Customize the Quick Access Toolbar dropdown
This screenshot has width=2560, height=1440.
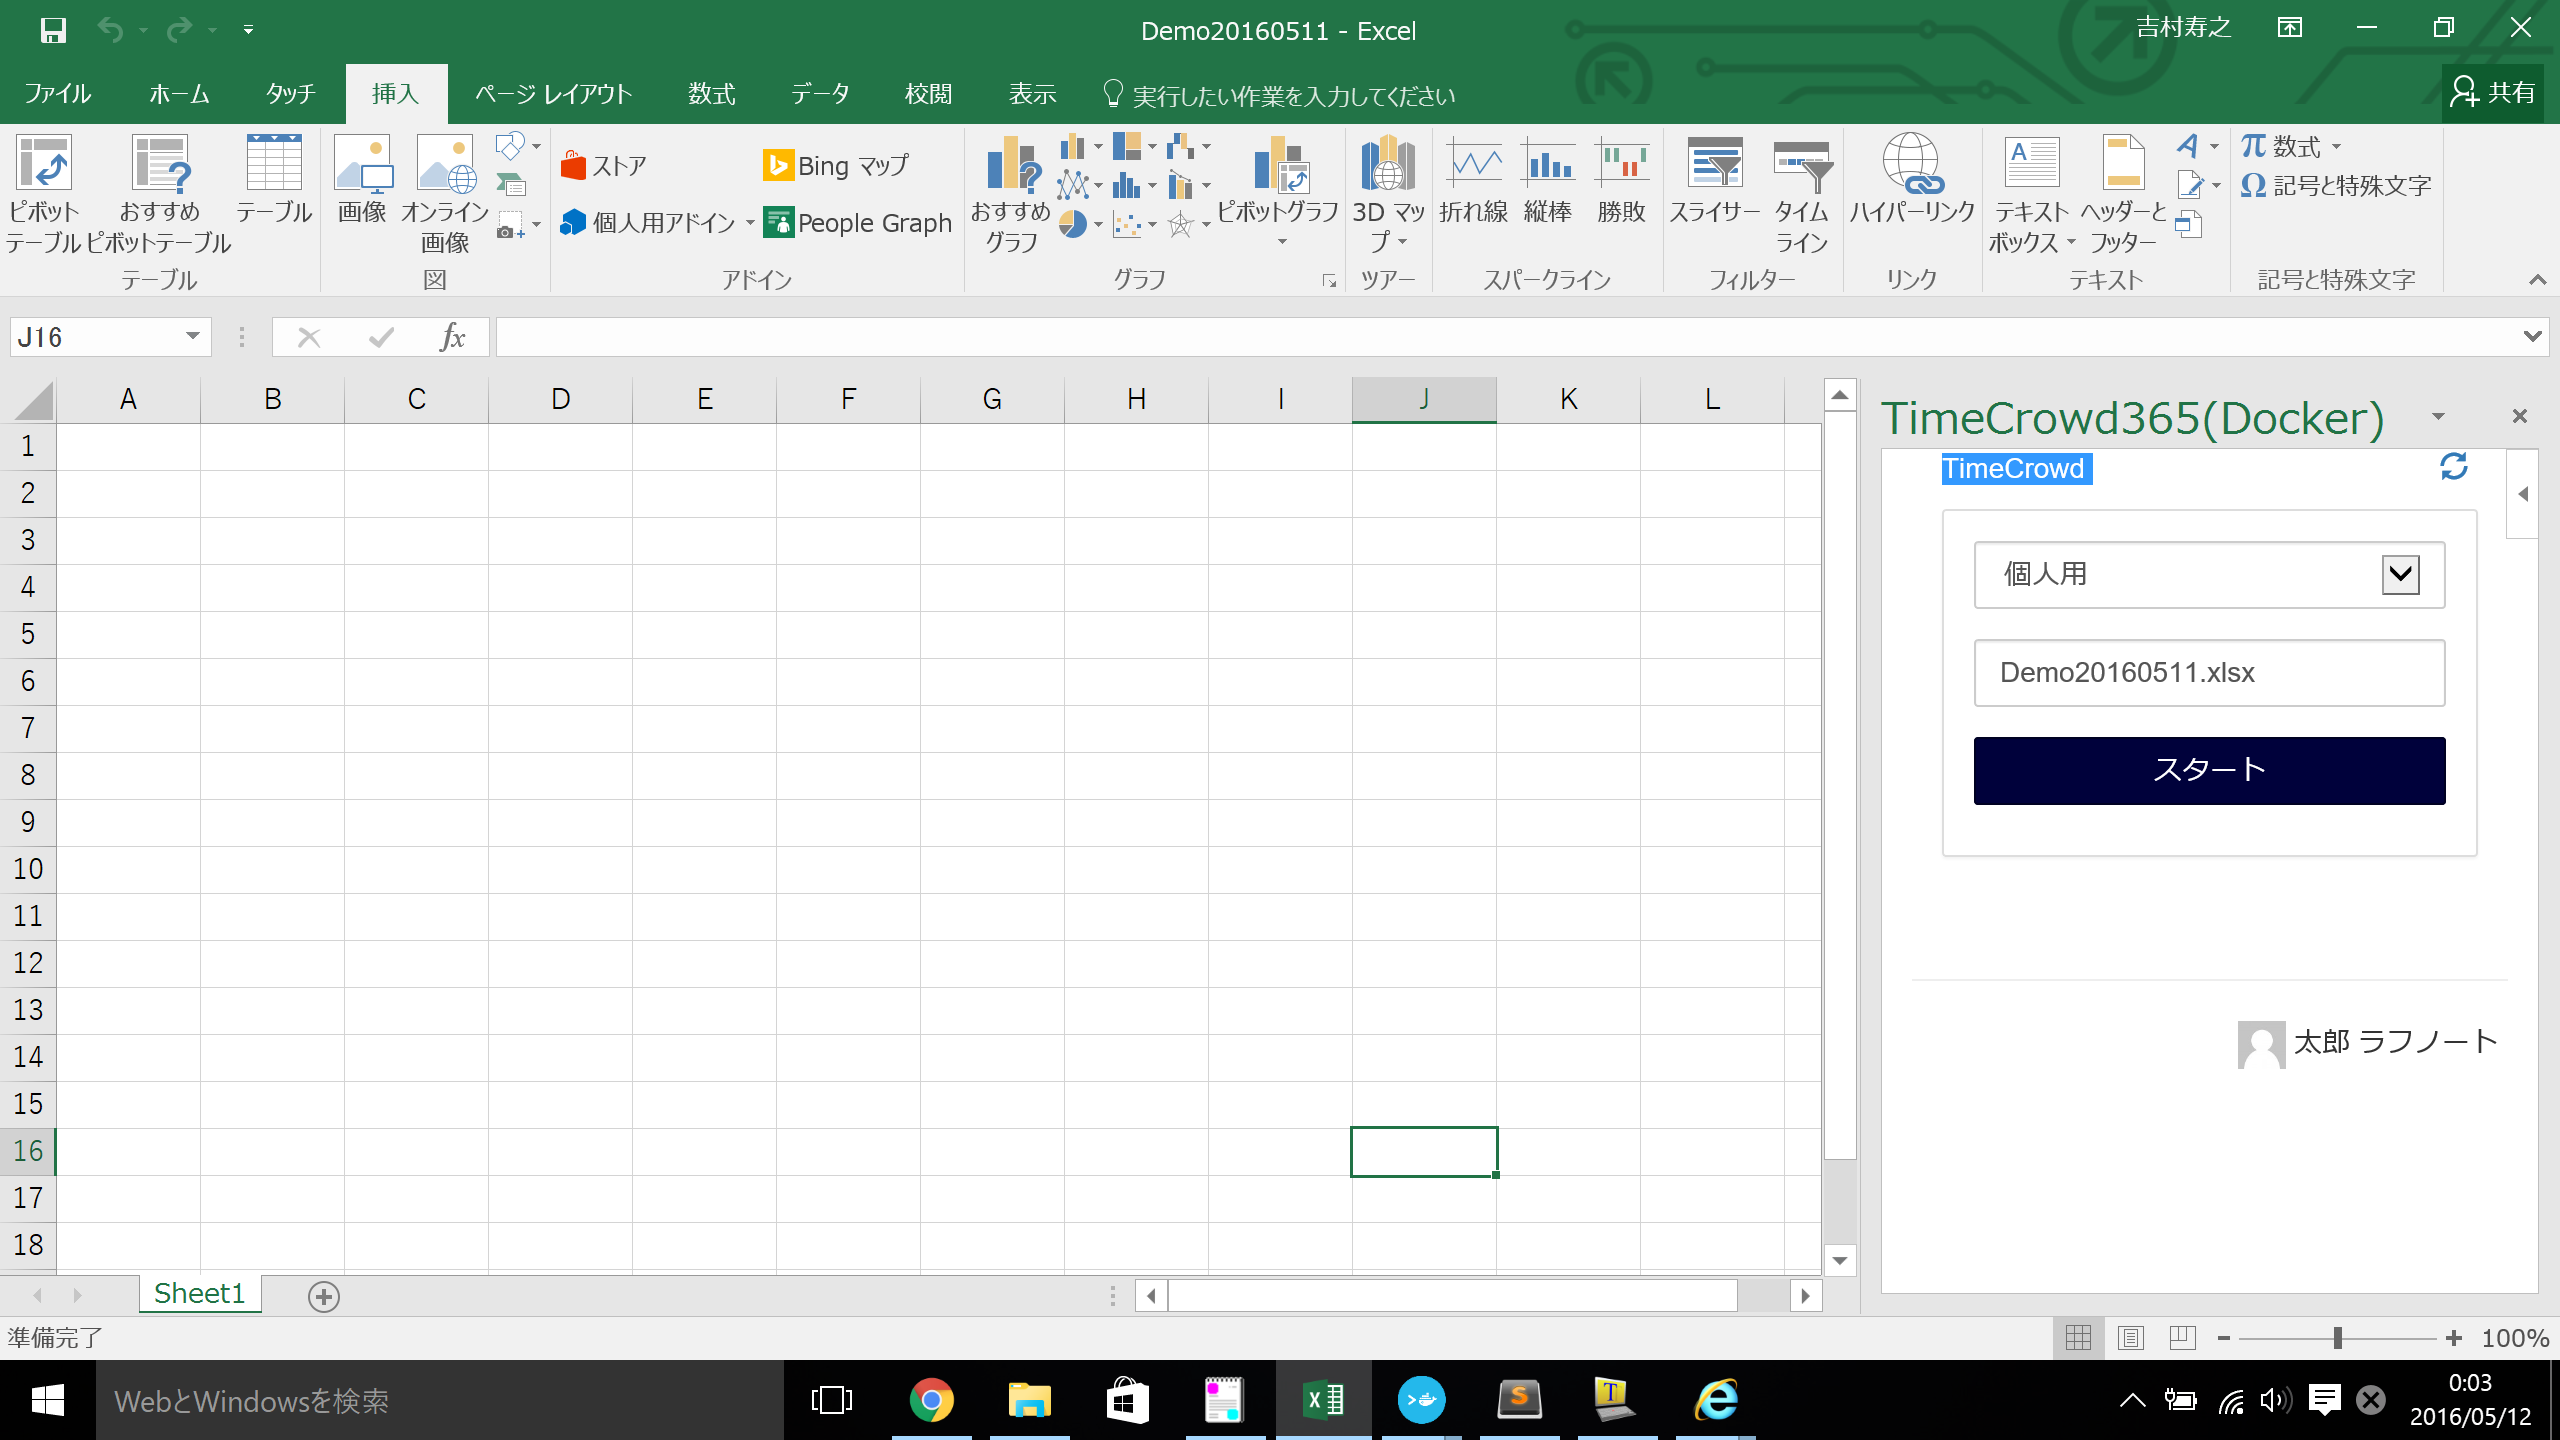coord(248,30)
